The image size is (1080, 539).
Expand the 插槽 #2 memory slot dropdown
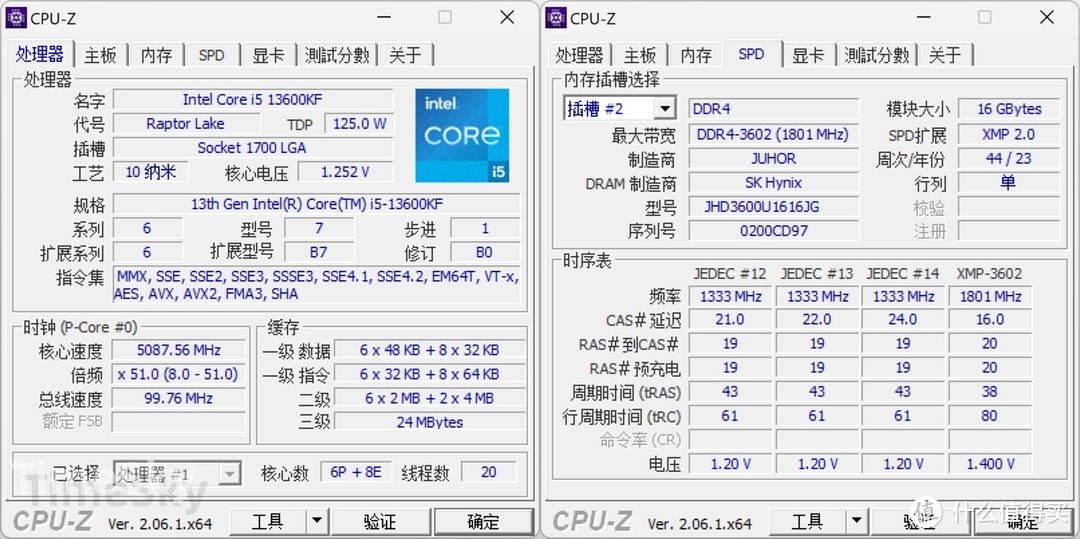pyautogui.click(x=665, y=109)
